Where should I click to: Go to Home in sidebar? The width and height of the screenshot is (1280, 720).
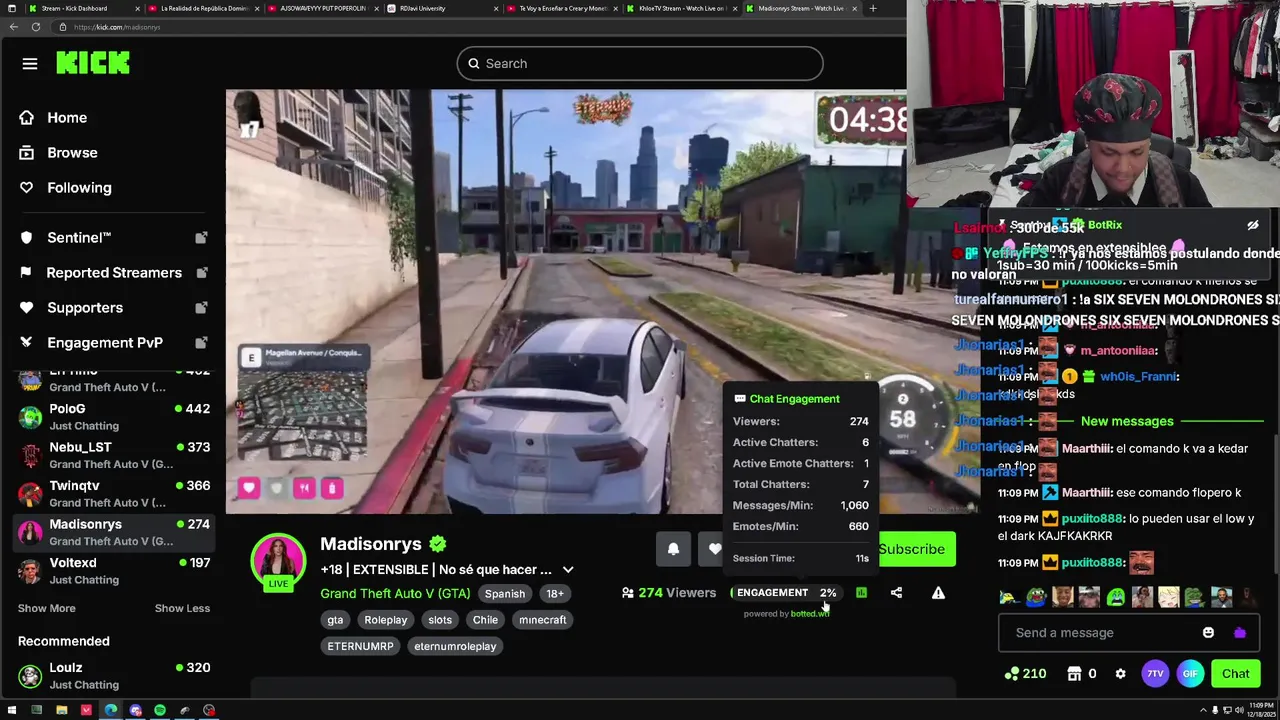(x=67, y=117)
